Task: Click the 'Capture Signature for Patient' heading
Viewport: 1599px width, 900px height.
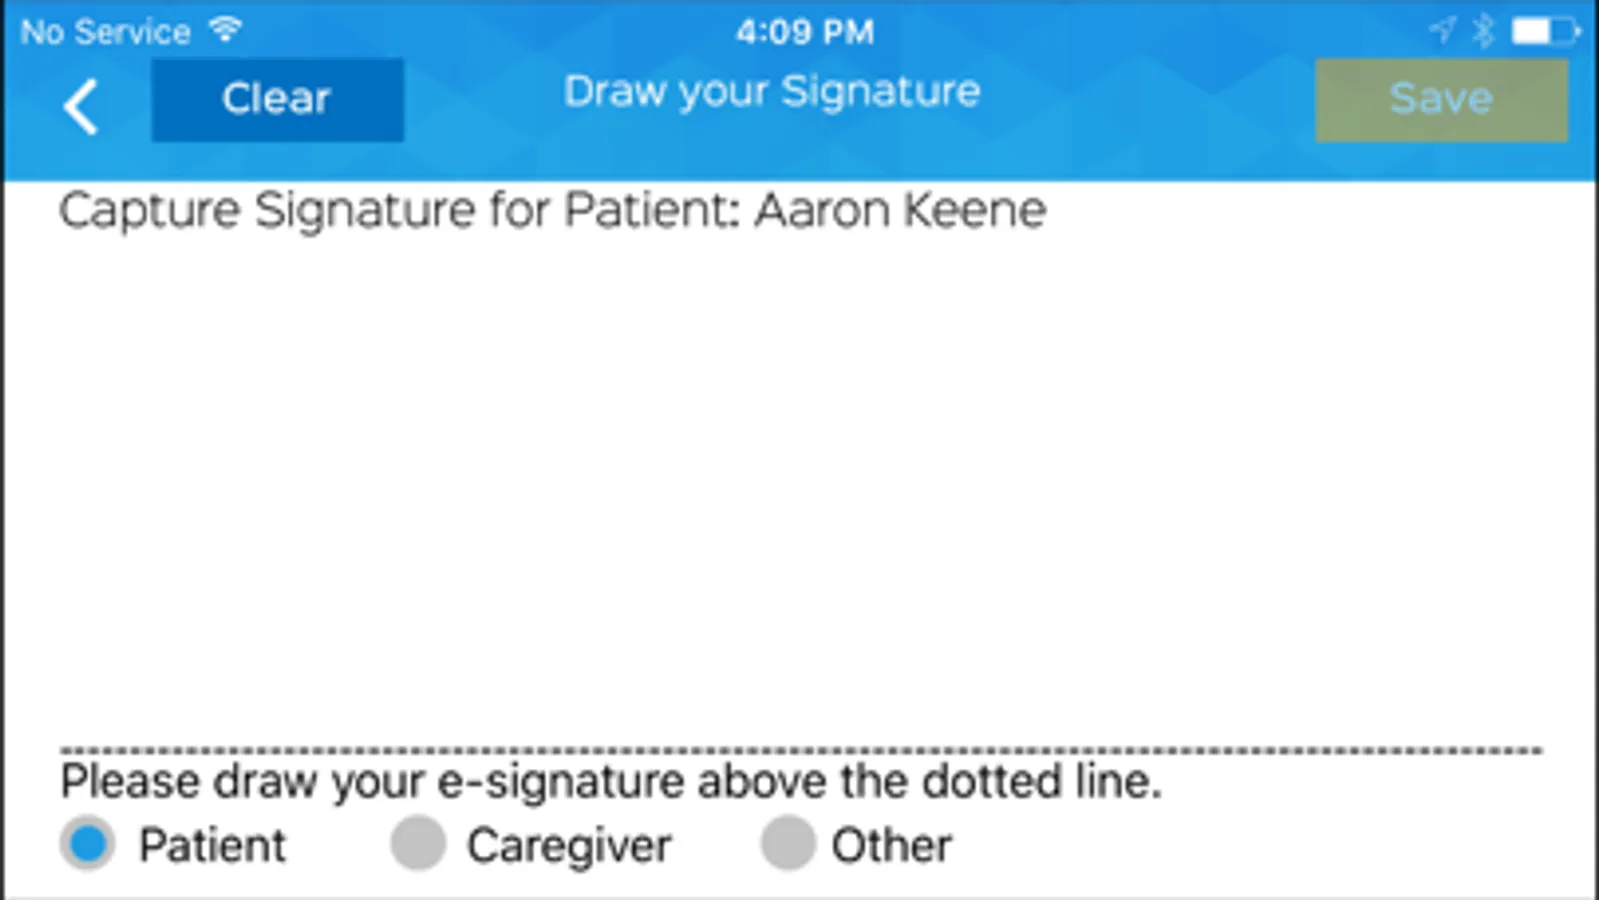Action: [x=552, y=211]
